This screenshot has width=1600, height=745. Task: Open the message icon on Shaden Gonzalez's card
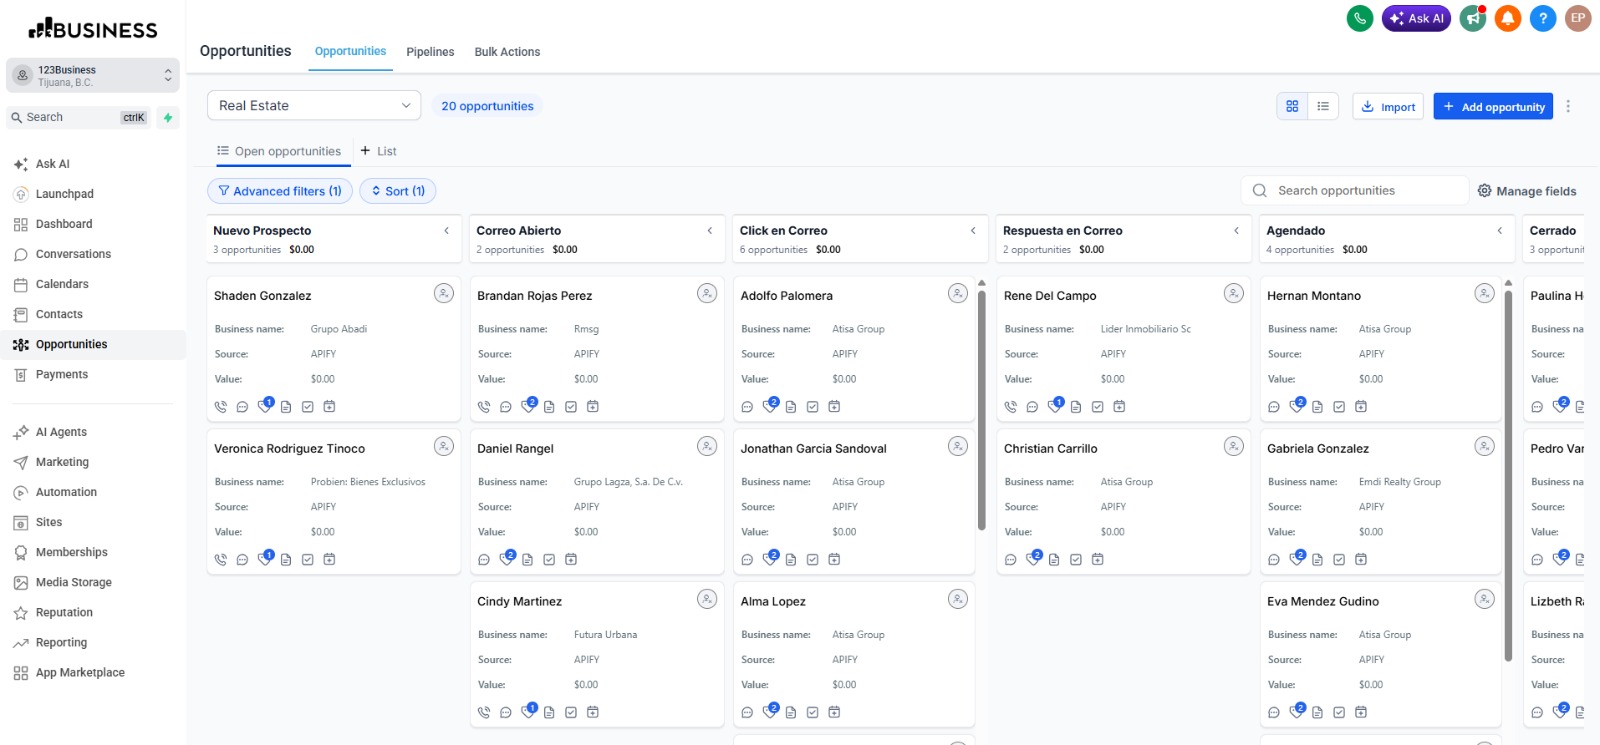tap(242, 407)
